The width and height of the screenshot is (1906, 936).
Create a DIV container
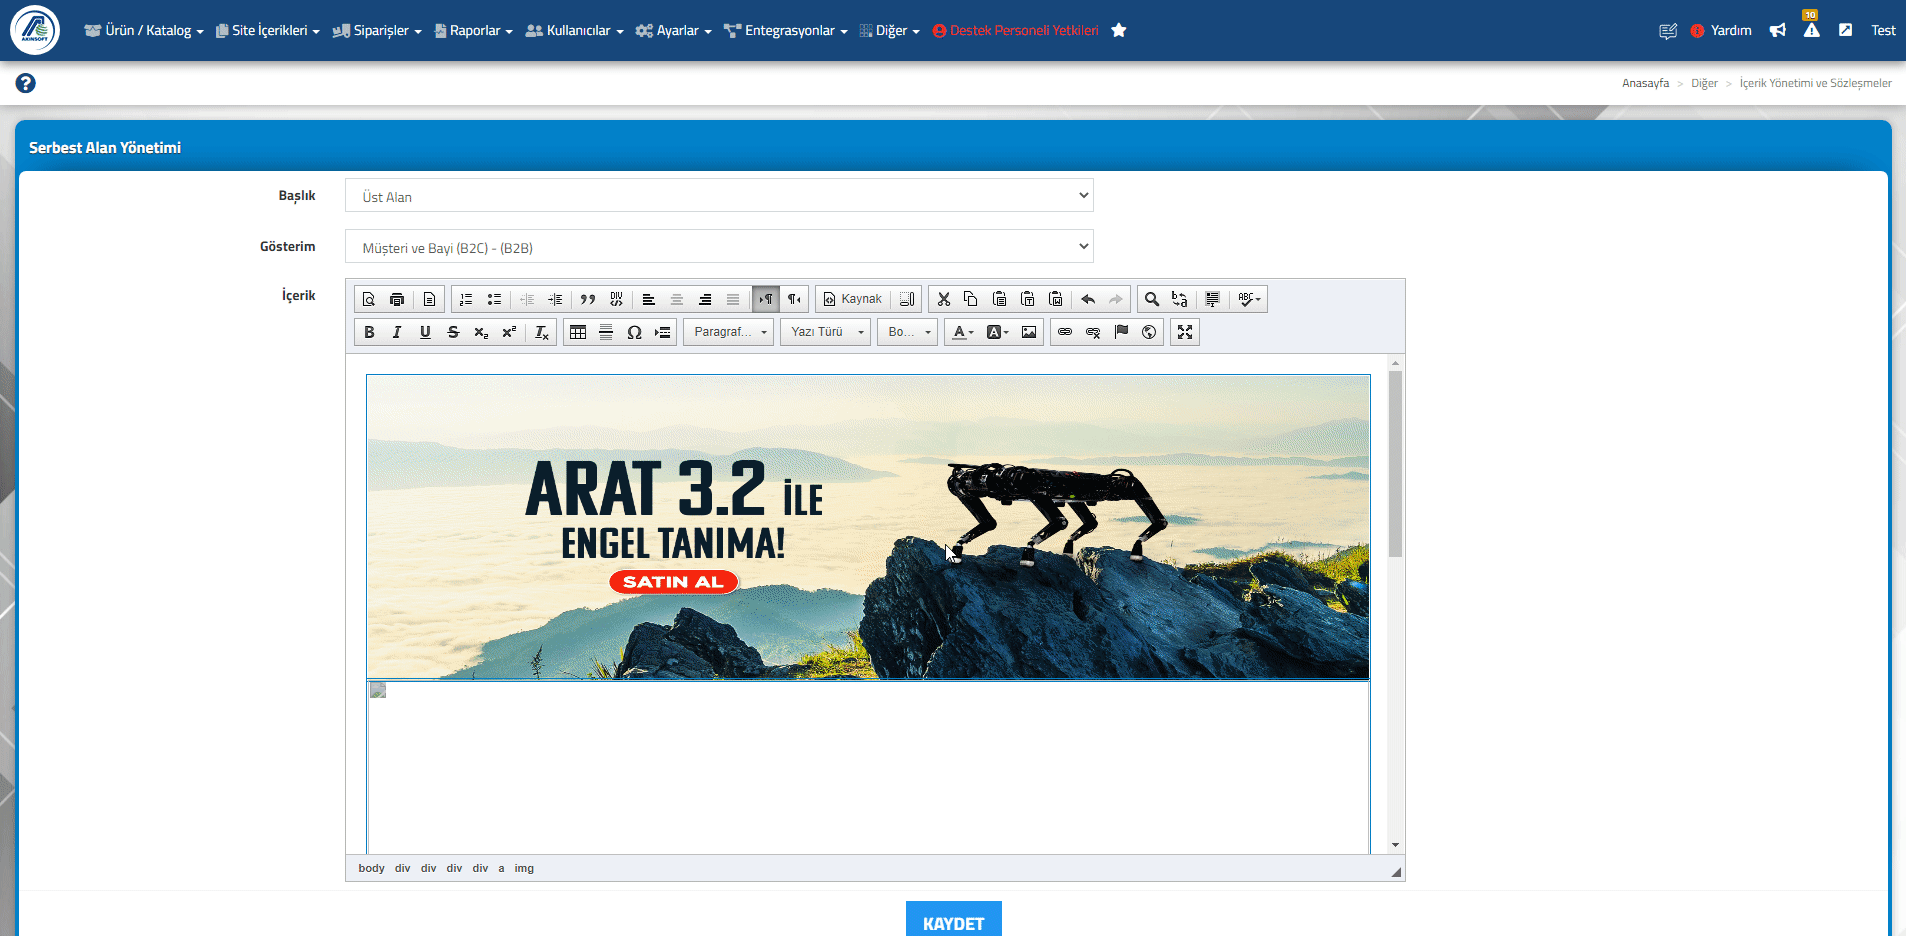pos(616,299)
